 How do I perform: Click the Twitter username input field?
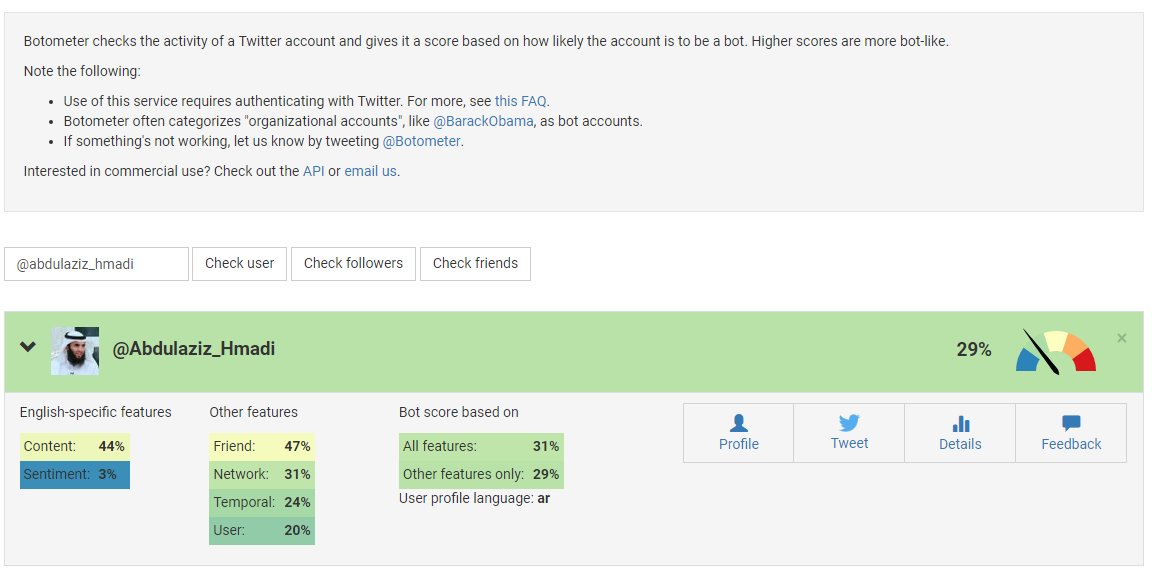tap(96, 264)
